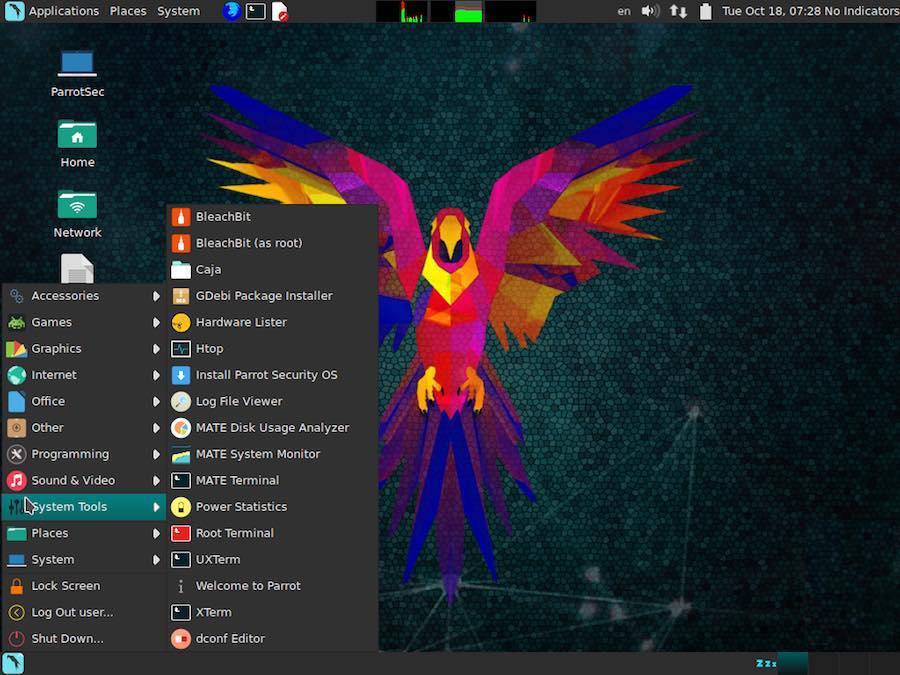Click Shut Down...
Viewport: 900px width, 675px height.
pos(84,639)
